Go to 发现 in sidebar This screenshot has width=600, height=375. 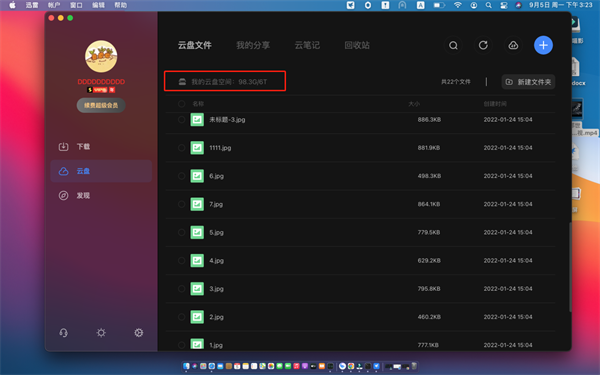click(x=101, y=196)
